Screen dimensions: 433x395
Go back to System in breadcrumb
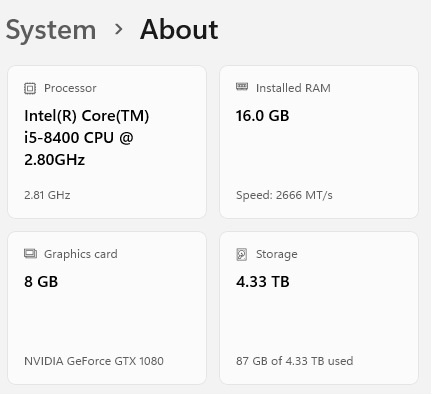point(51,30)
